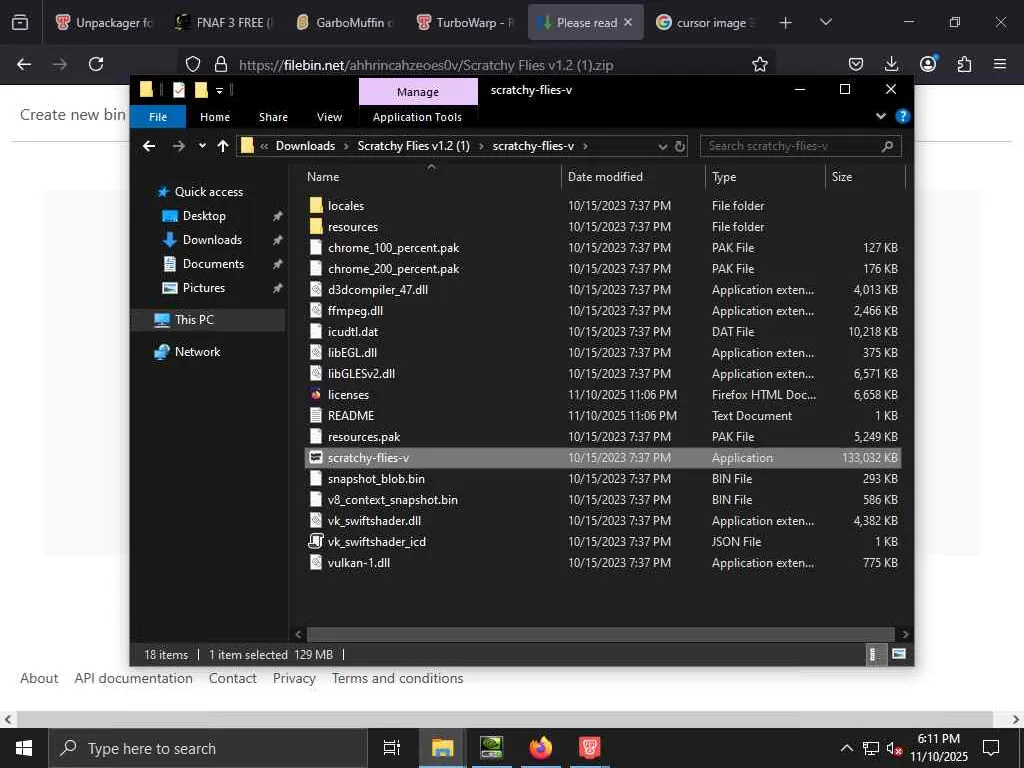
Task: Select the snapshot_blob.bin file
Action: coord(376,479)
